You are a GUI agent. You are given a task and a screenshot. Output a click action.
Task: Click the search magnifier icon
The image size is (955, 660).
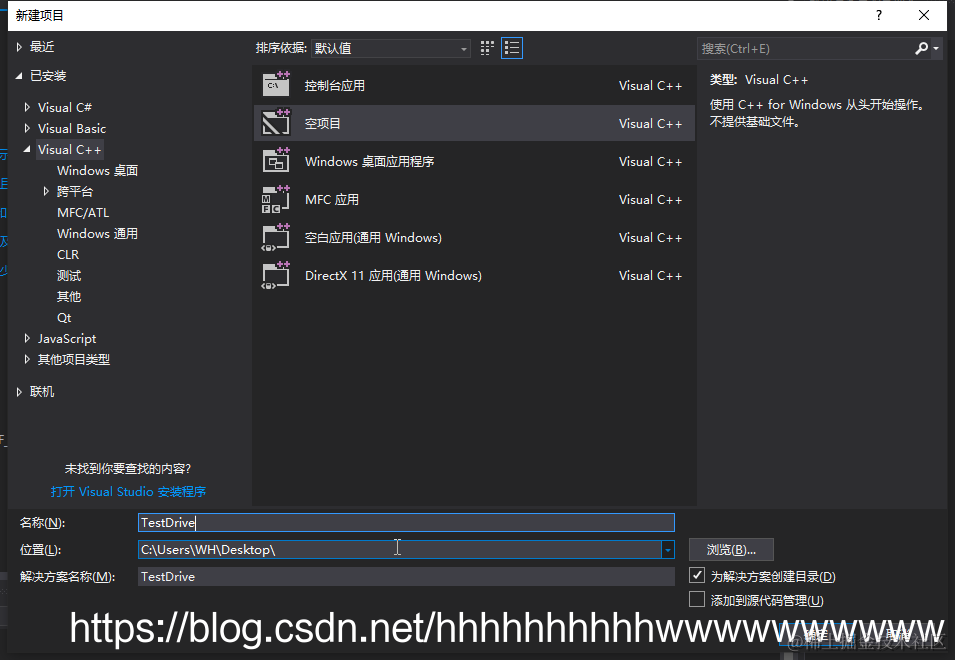[x=922, y=48]
